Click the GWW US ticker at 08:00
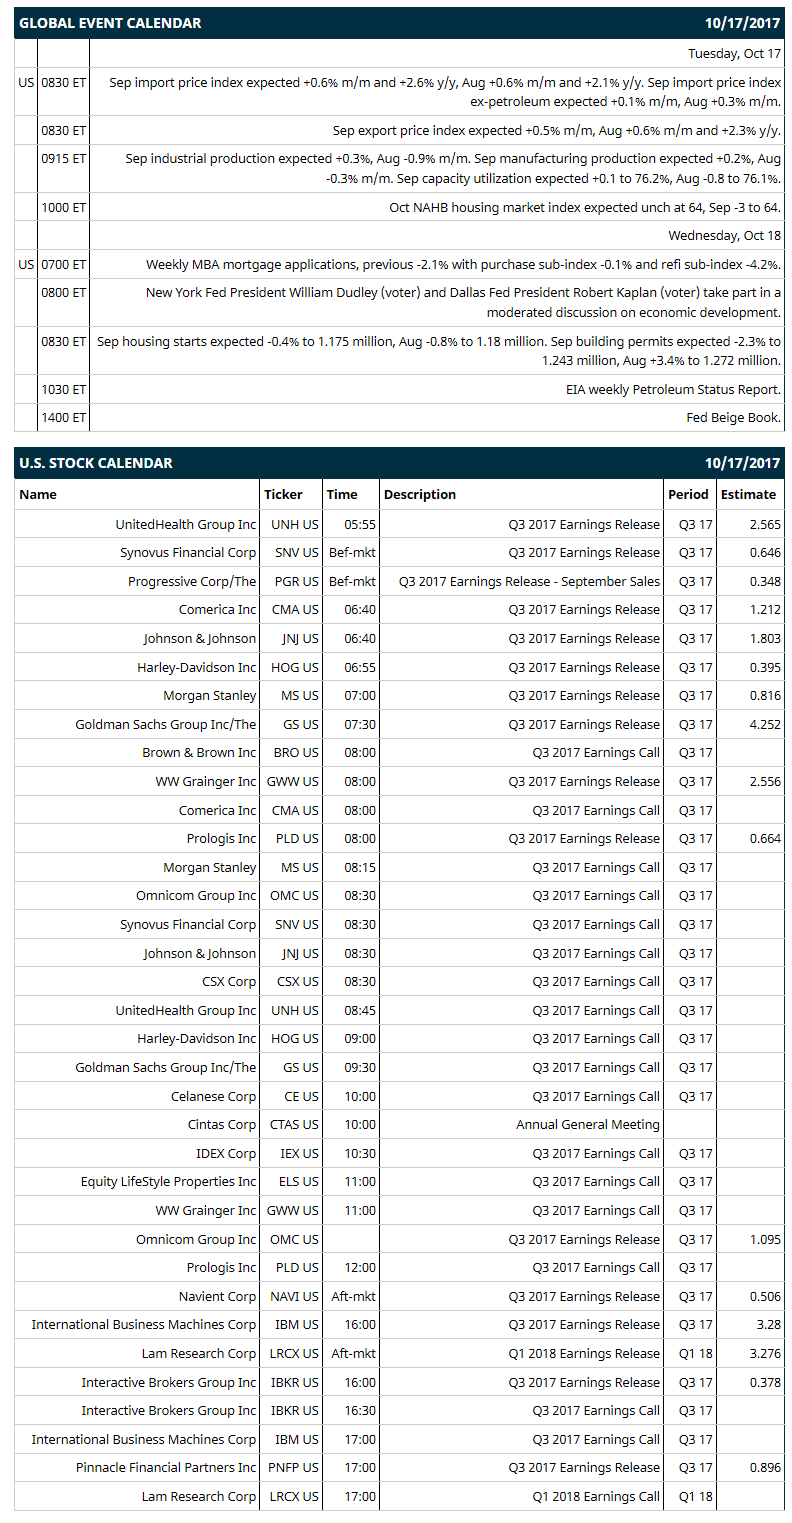The image size is (792, 1523). (x=292, y=781)
